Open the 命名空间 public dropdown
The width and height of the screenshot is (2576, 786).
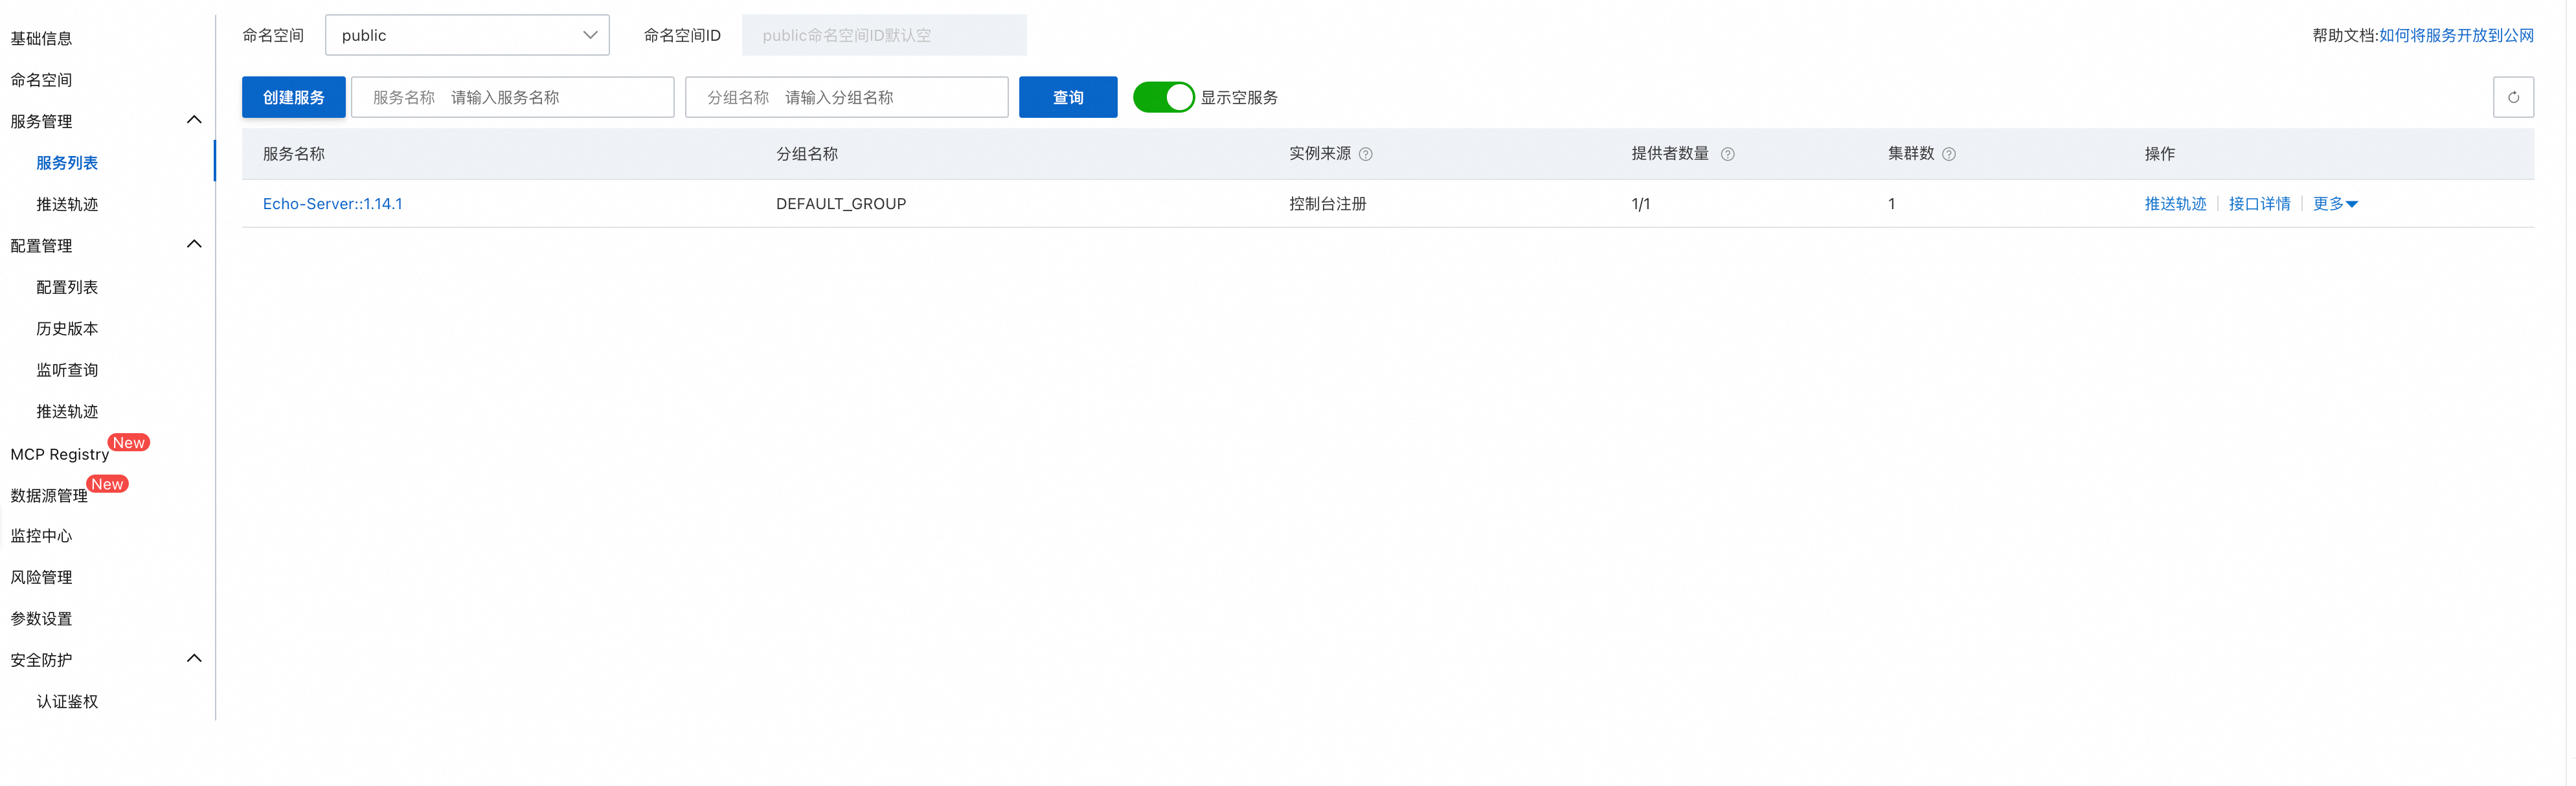(468, 35)
